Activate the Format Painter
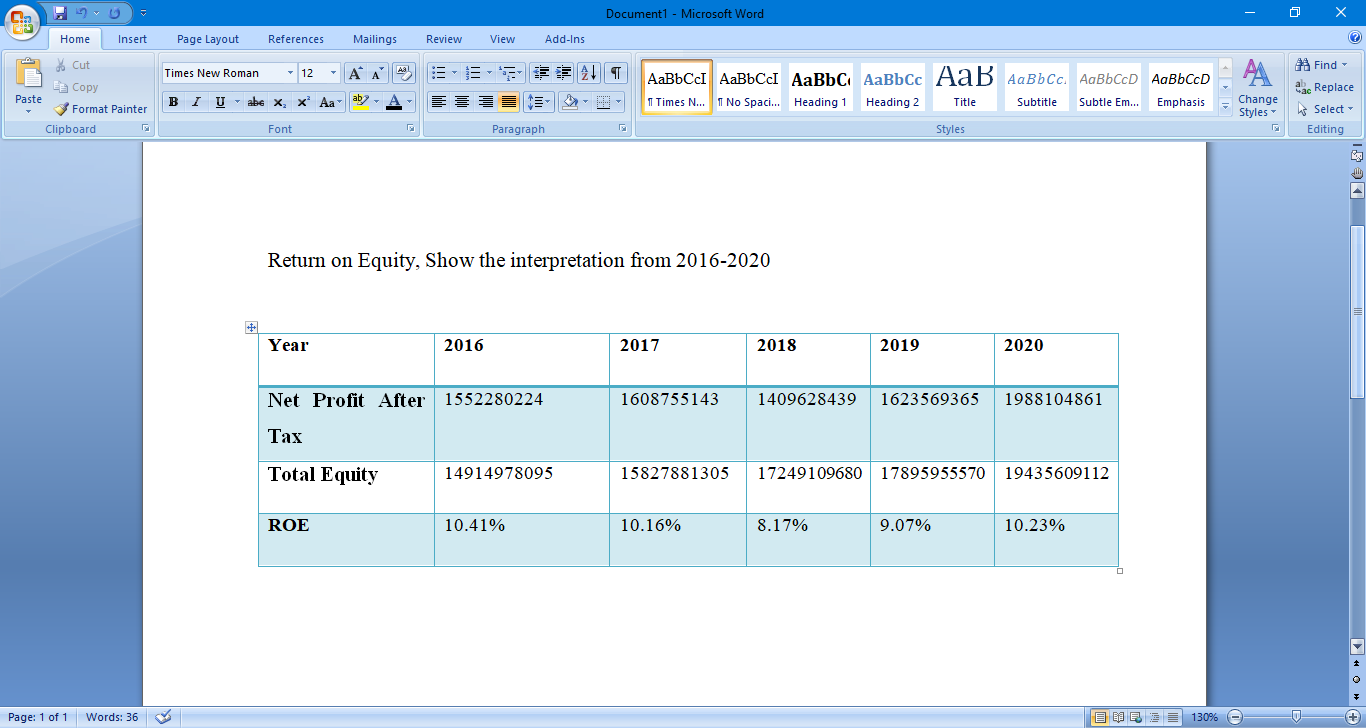1366x728 pixels. 100,109
